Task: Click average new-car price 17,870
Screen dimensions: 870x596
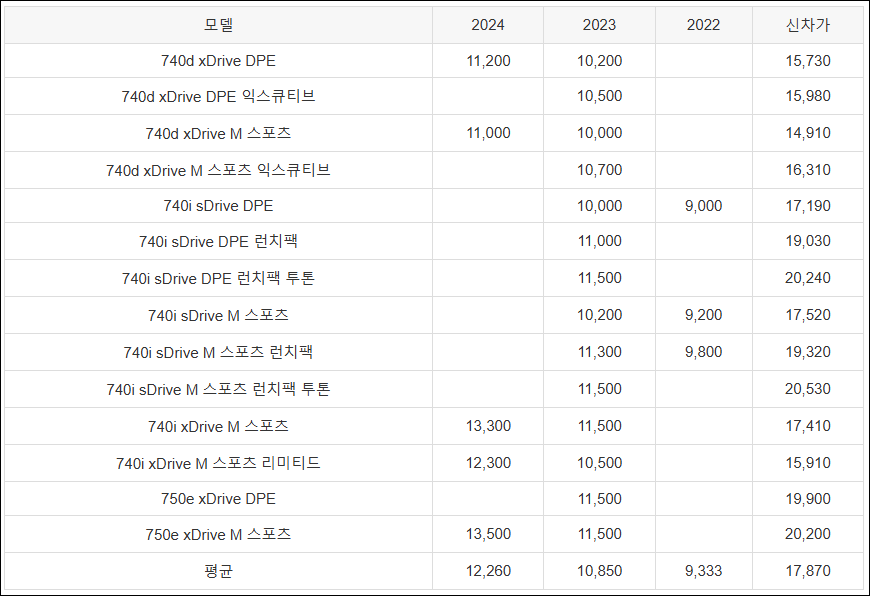Action: [808, 570]
